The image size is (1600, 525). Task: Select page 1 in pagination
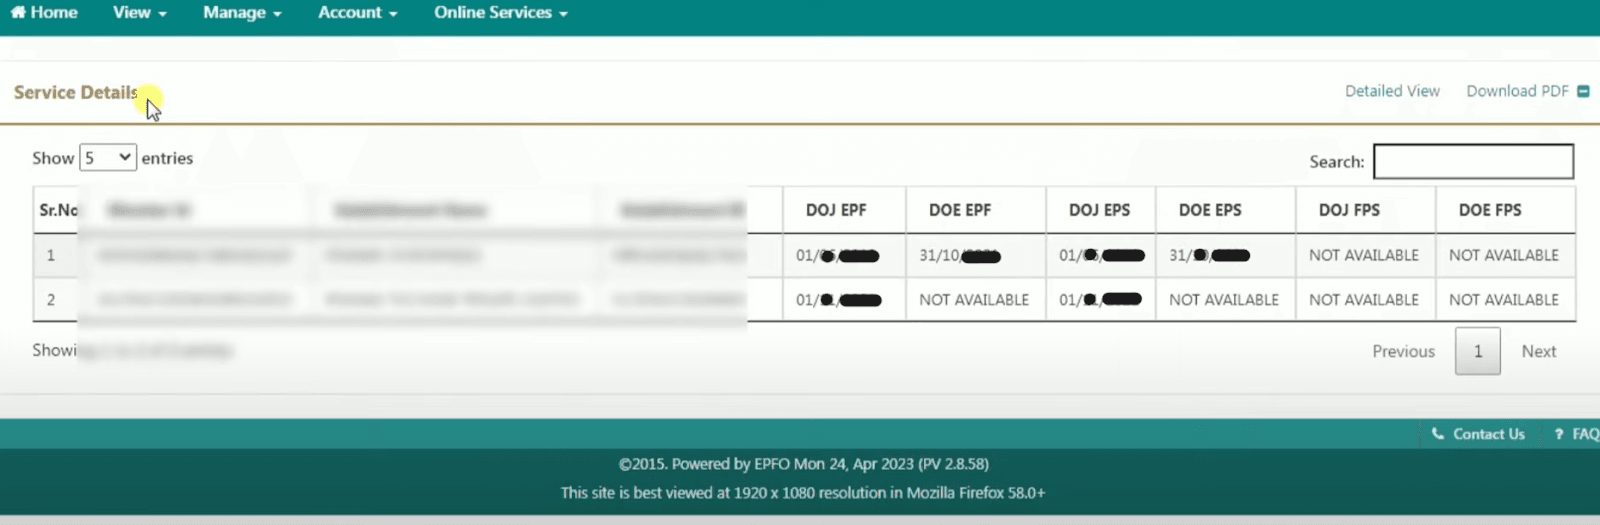[x=1477, y=352]
